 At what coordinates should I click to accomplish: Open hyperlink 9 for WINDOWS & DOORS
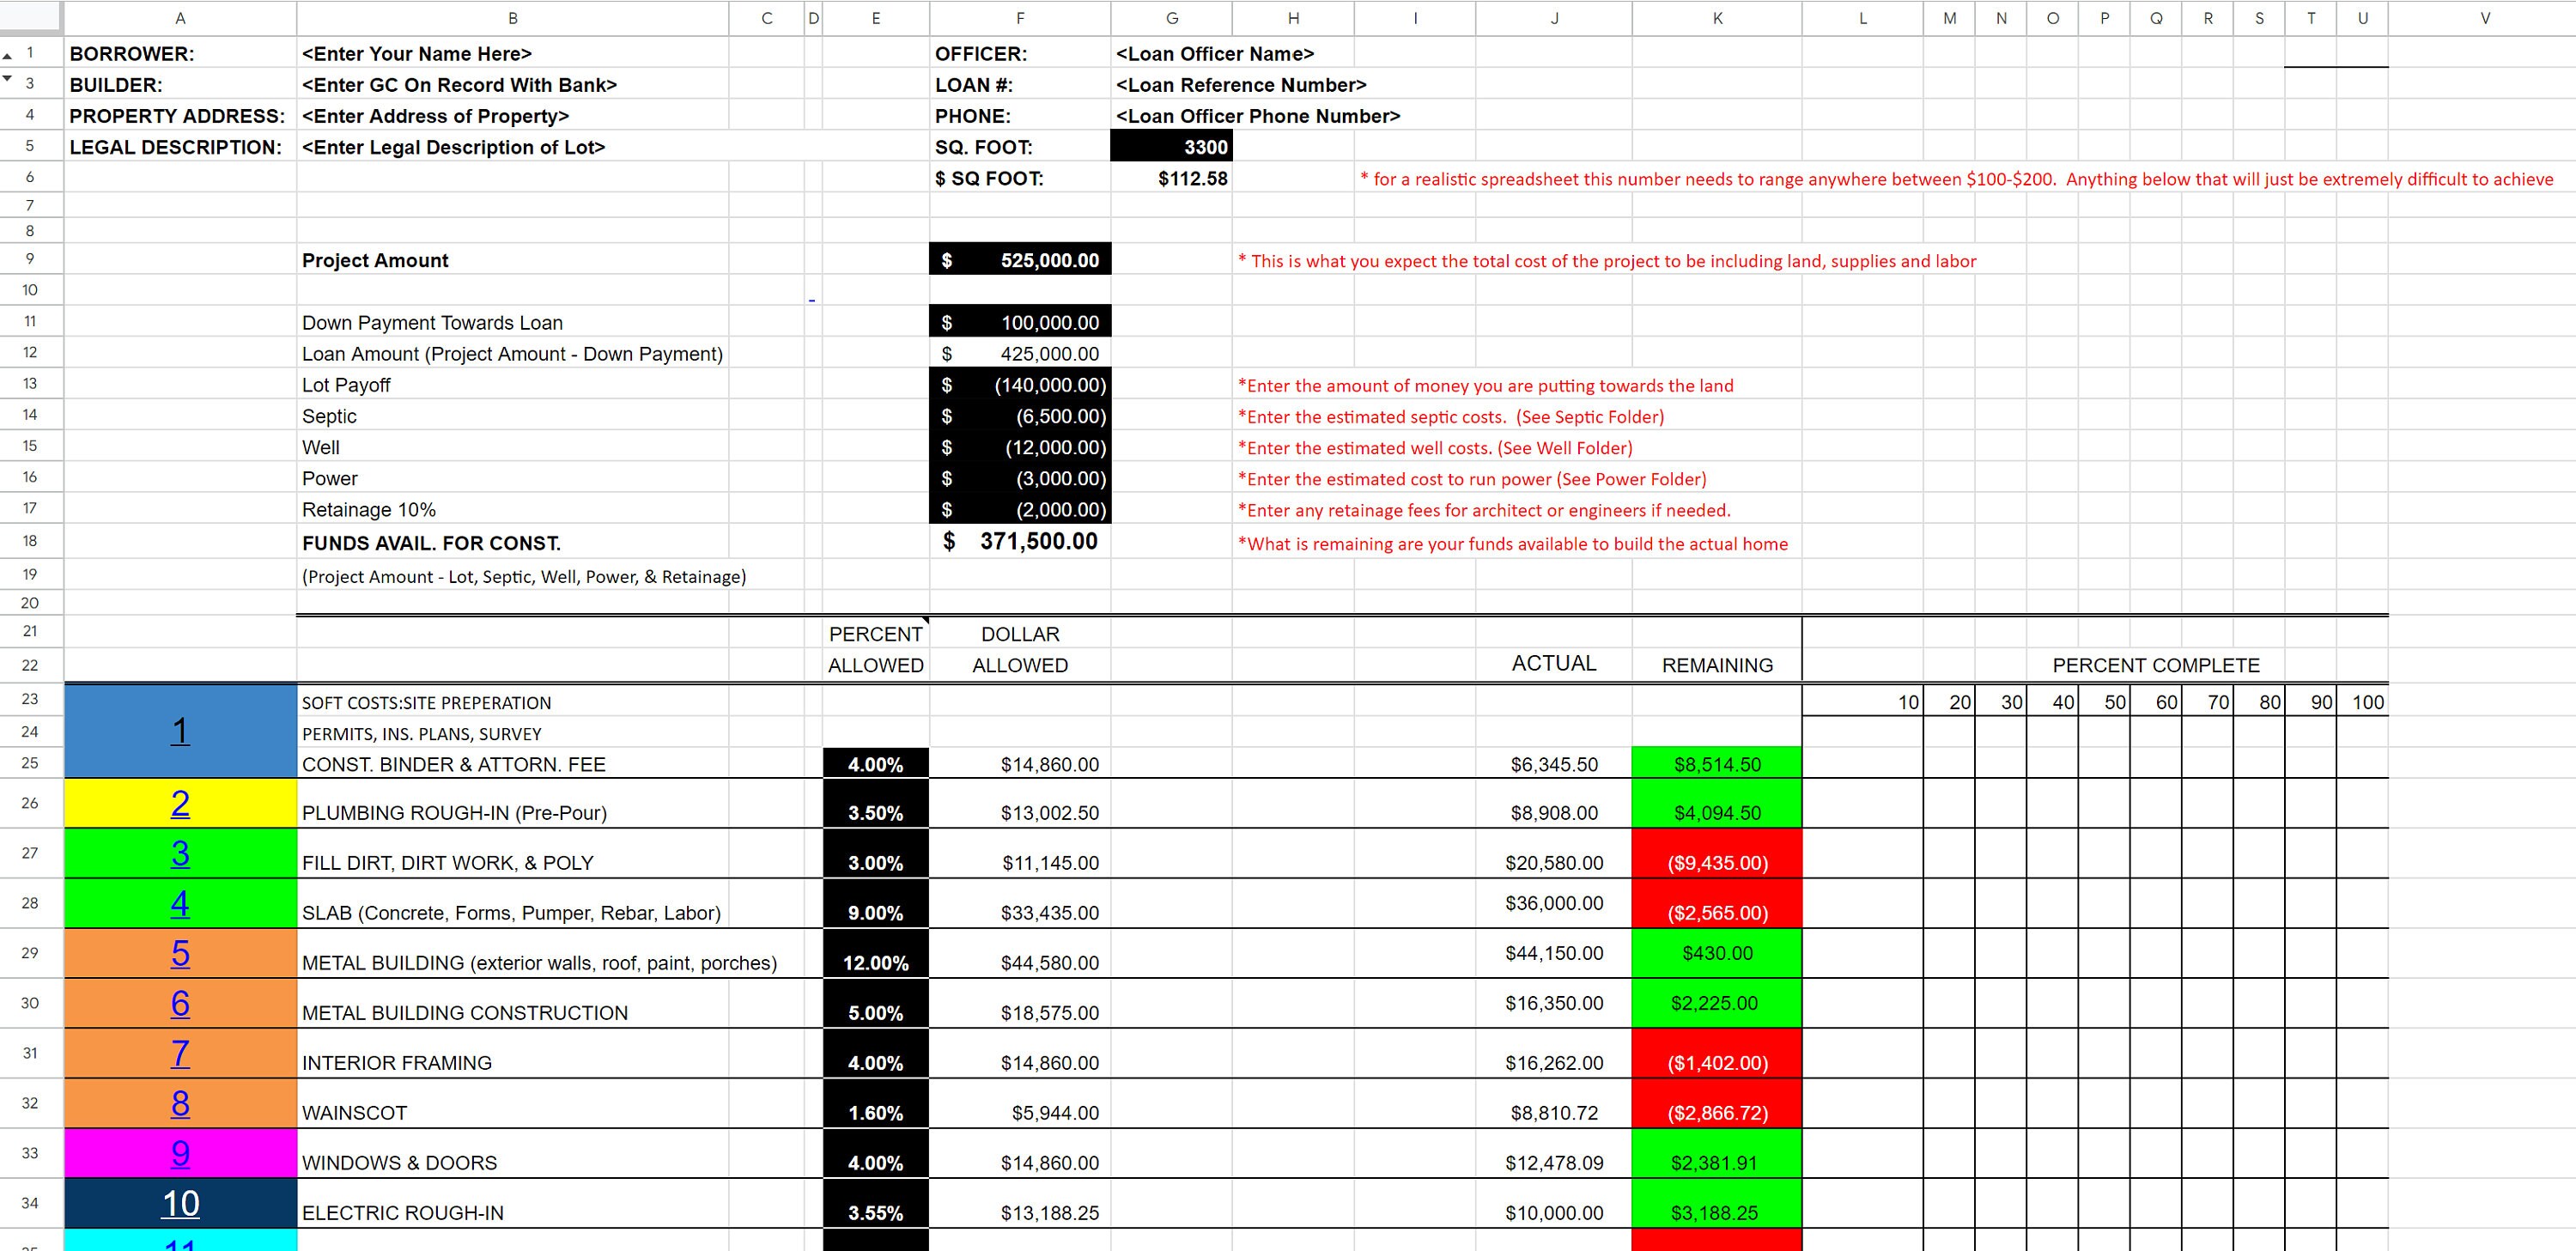pyautogui.click(x=180, y=1153)
